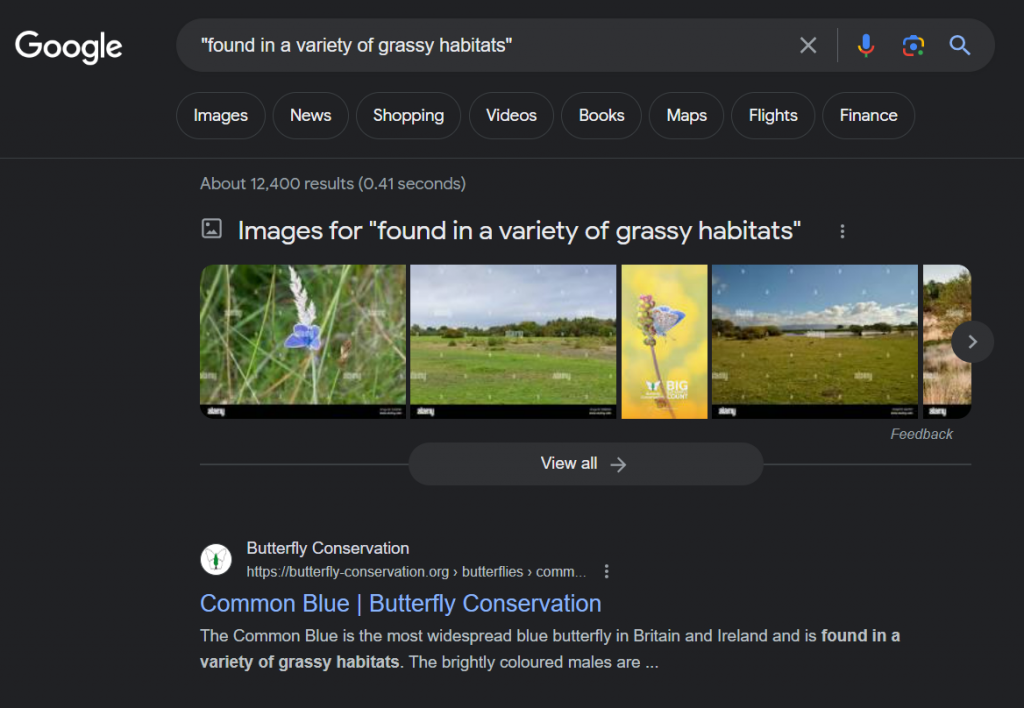Select the Shopping filter
The image size is (1024, 708).
pos(408,116)
